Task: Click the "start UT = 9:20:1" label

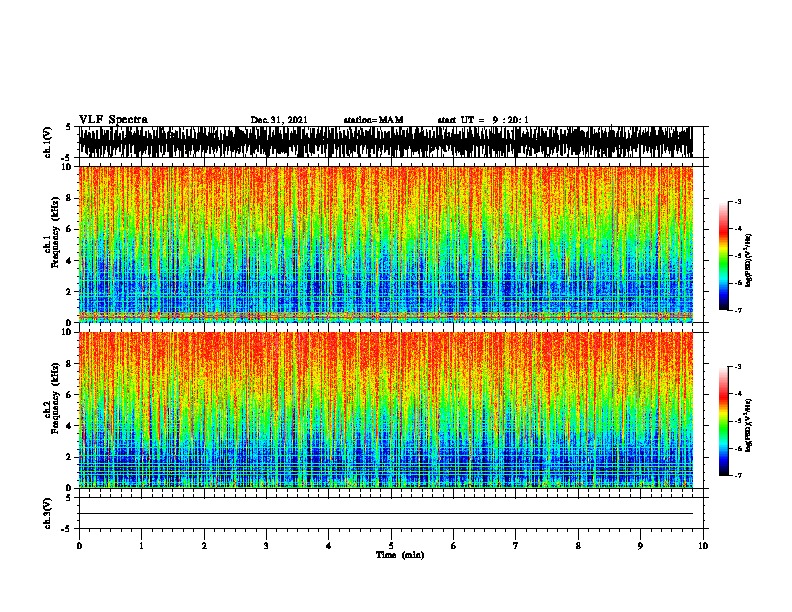Action: [483, 120]
